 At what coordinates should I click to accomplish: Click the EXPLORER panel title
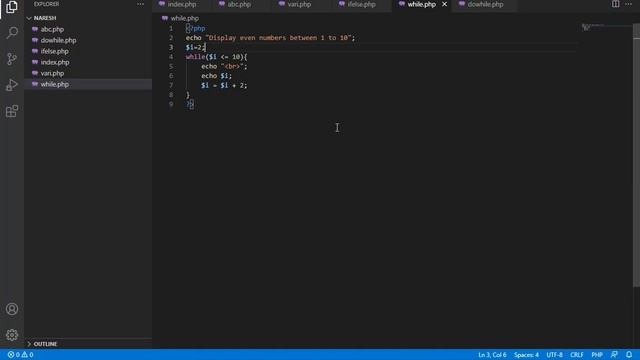point(47,4)
